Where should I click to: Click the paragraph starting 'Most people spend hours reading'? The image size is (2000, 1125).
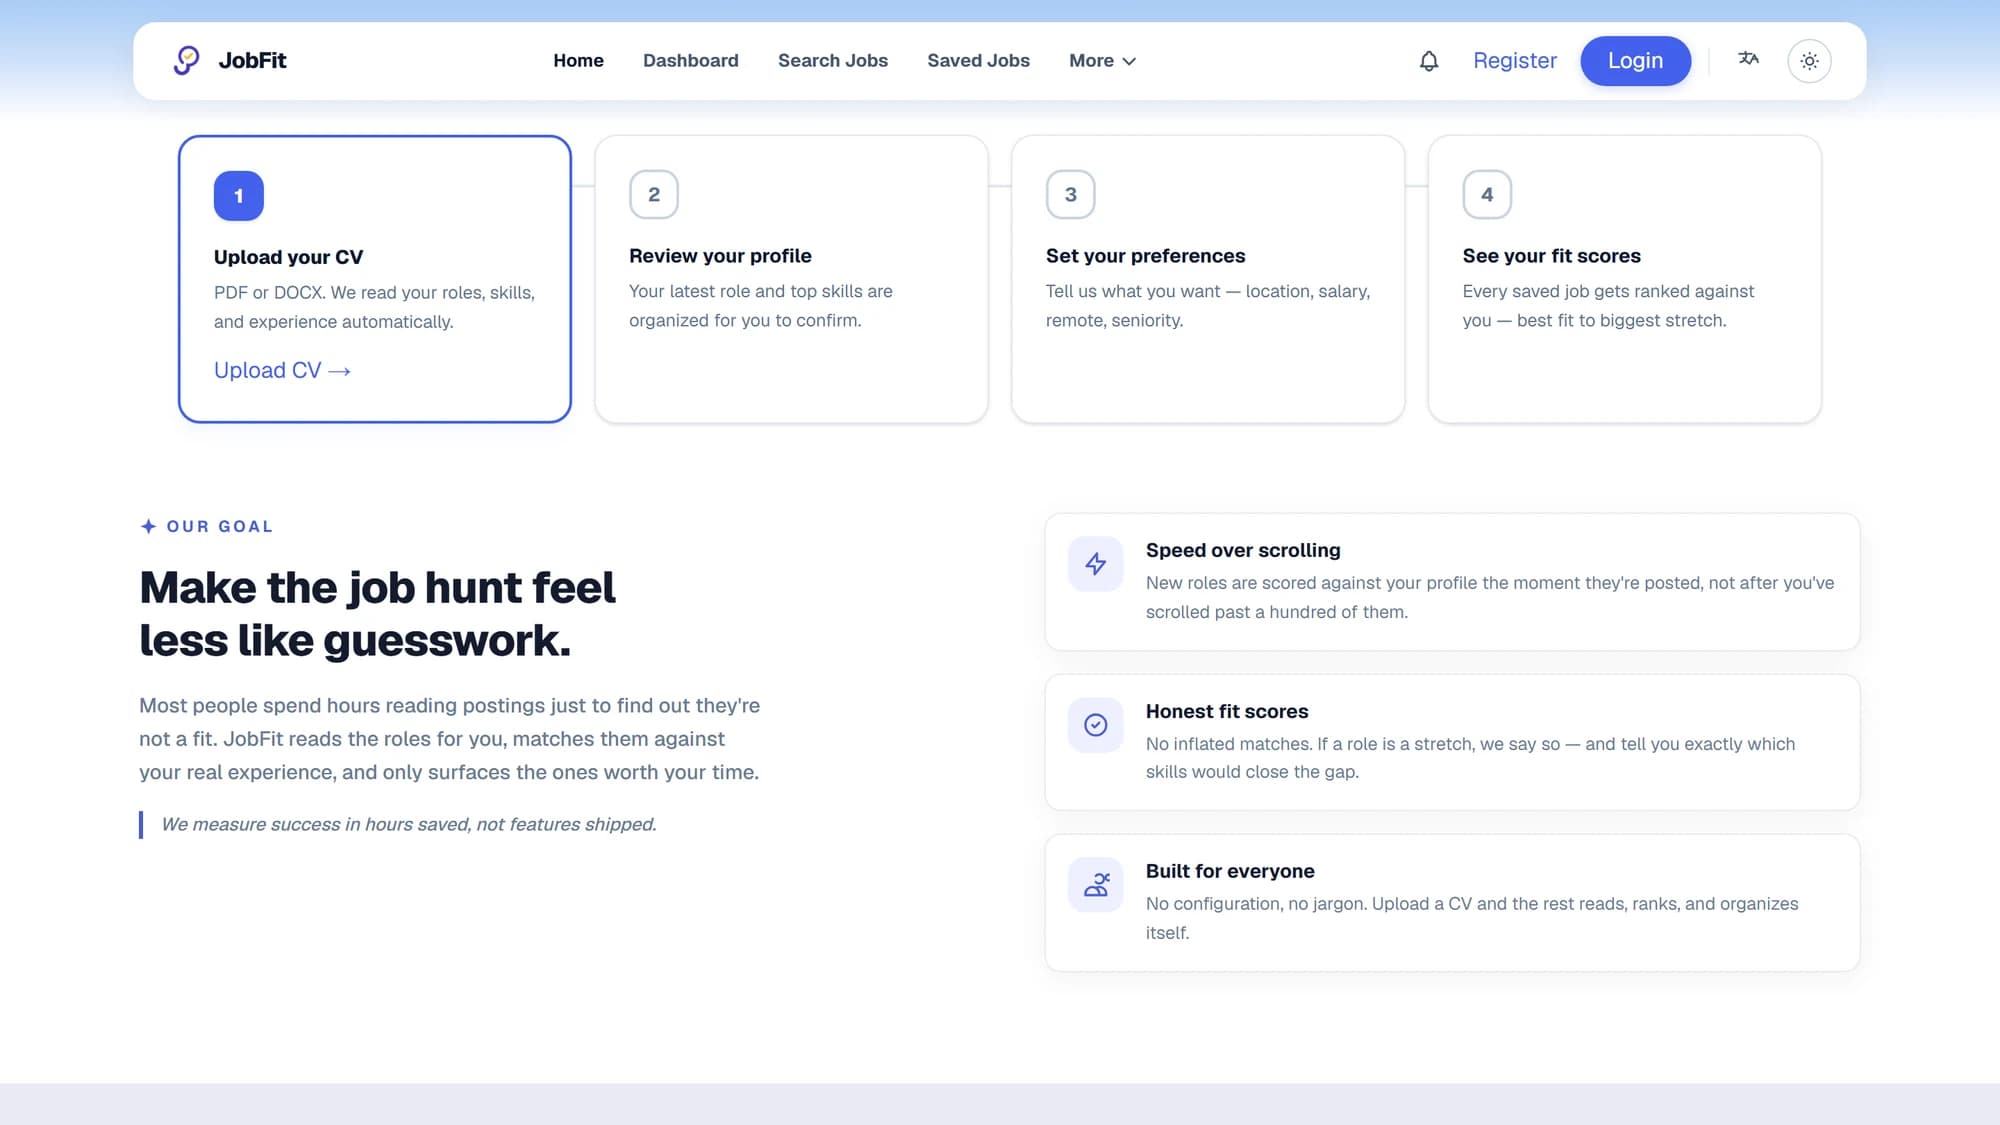[x=450, y=739]
